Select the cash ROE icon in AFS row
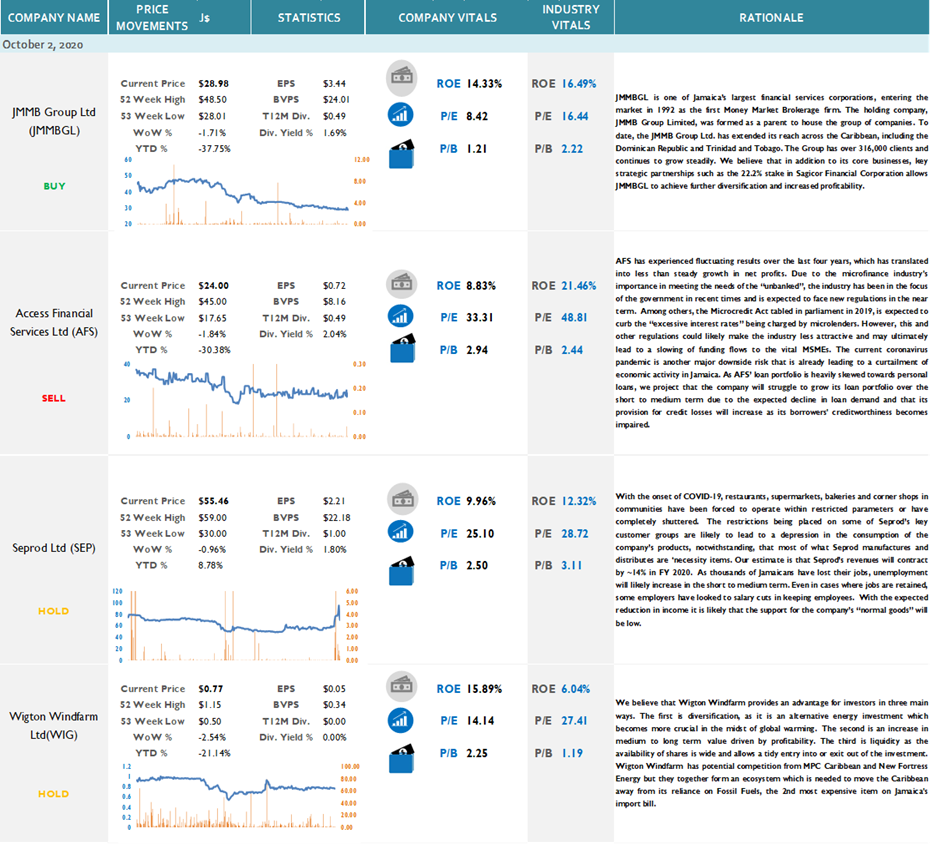 (402, 284)
